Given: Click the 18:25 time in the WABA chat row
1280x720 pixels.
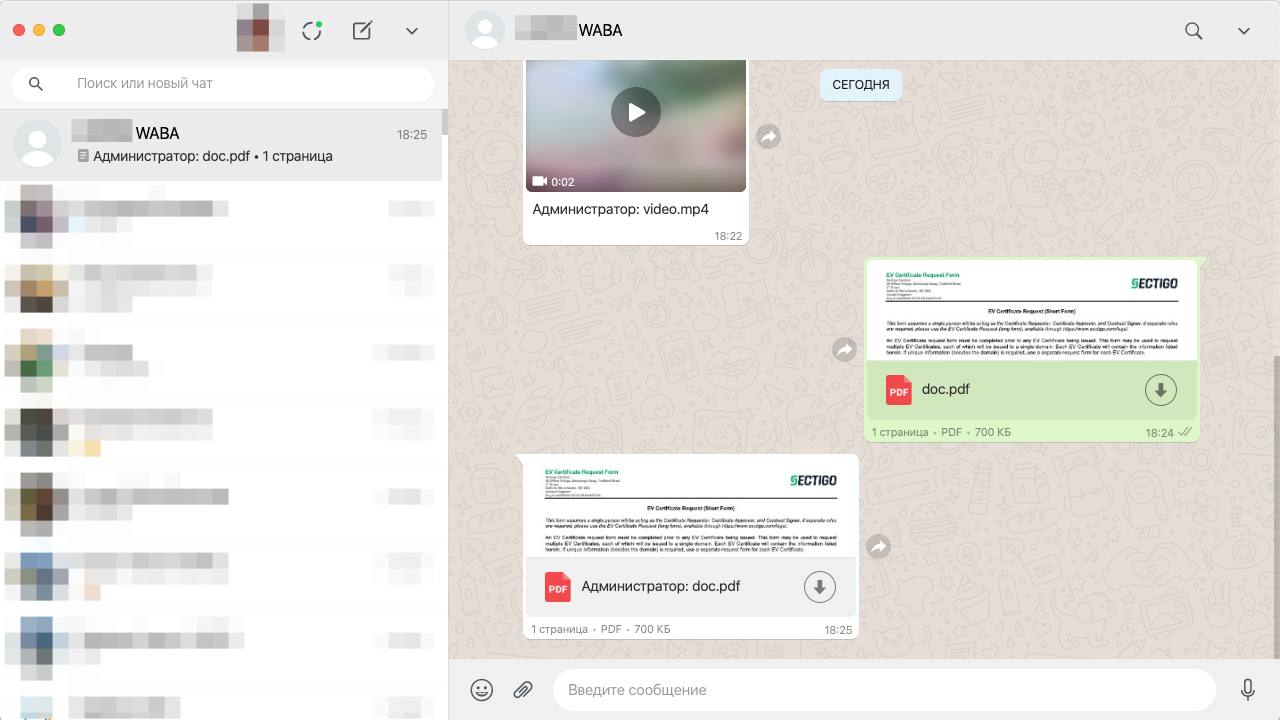Looking at the screenshot, I should pyautogui.click(x=412, y=135).
